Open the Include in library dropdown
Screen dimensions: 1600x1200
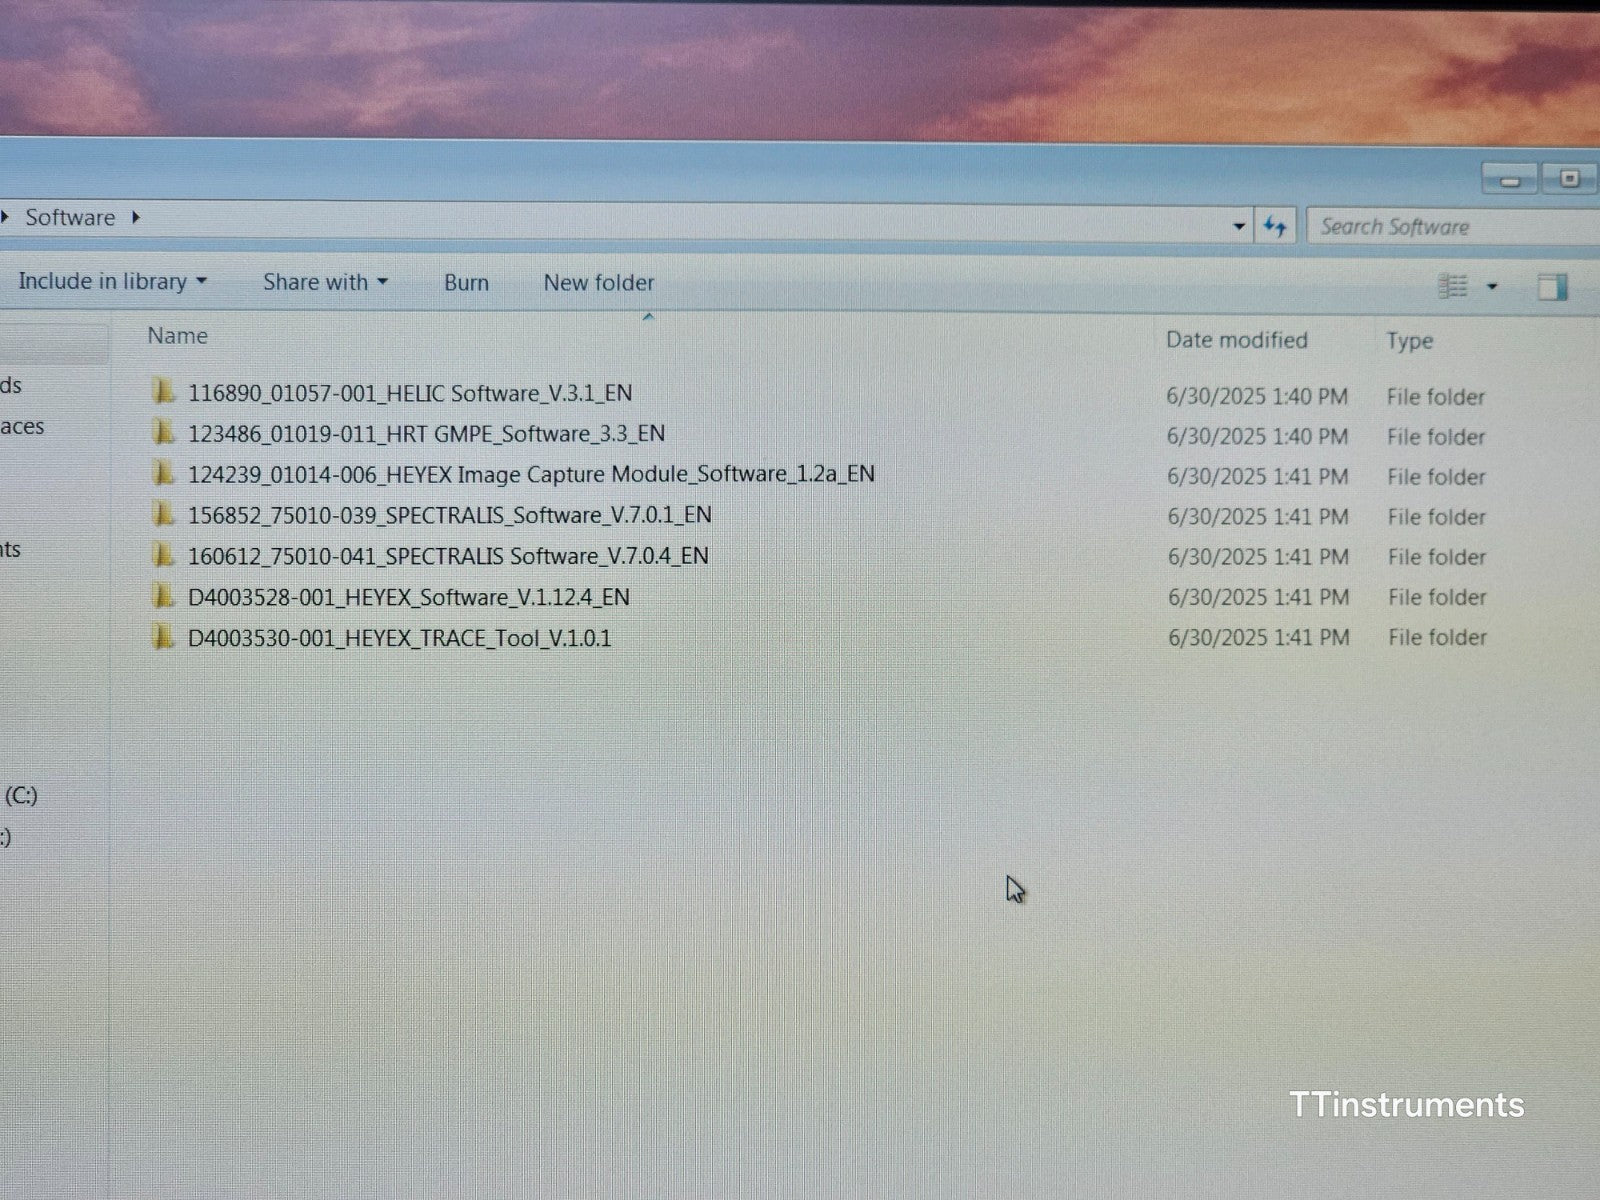tap(112, 281)
